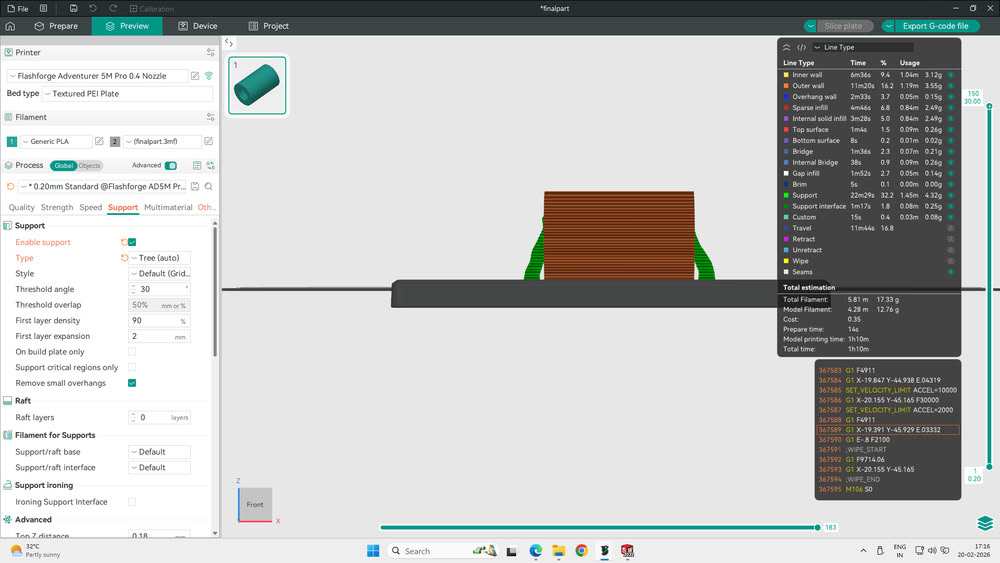Open the Line Type view dropdown

[x=862, y=47]
